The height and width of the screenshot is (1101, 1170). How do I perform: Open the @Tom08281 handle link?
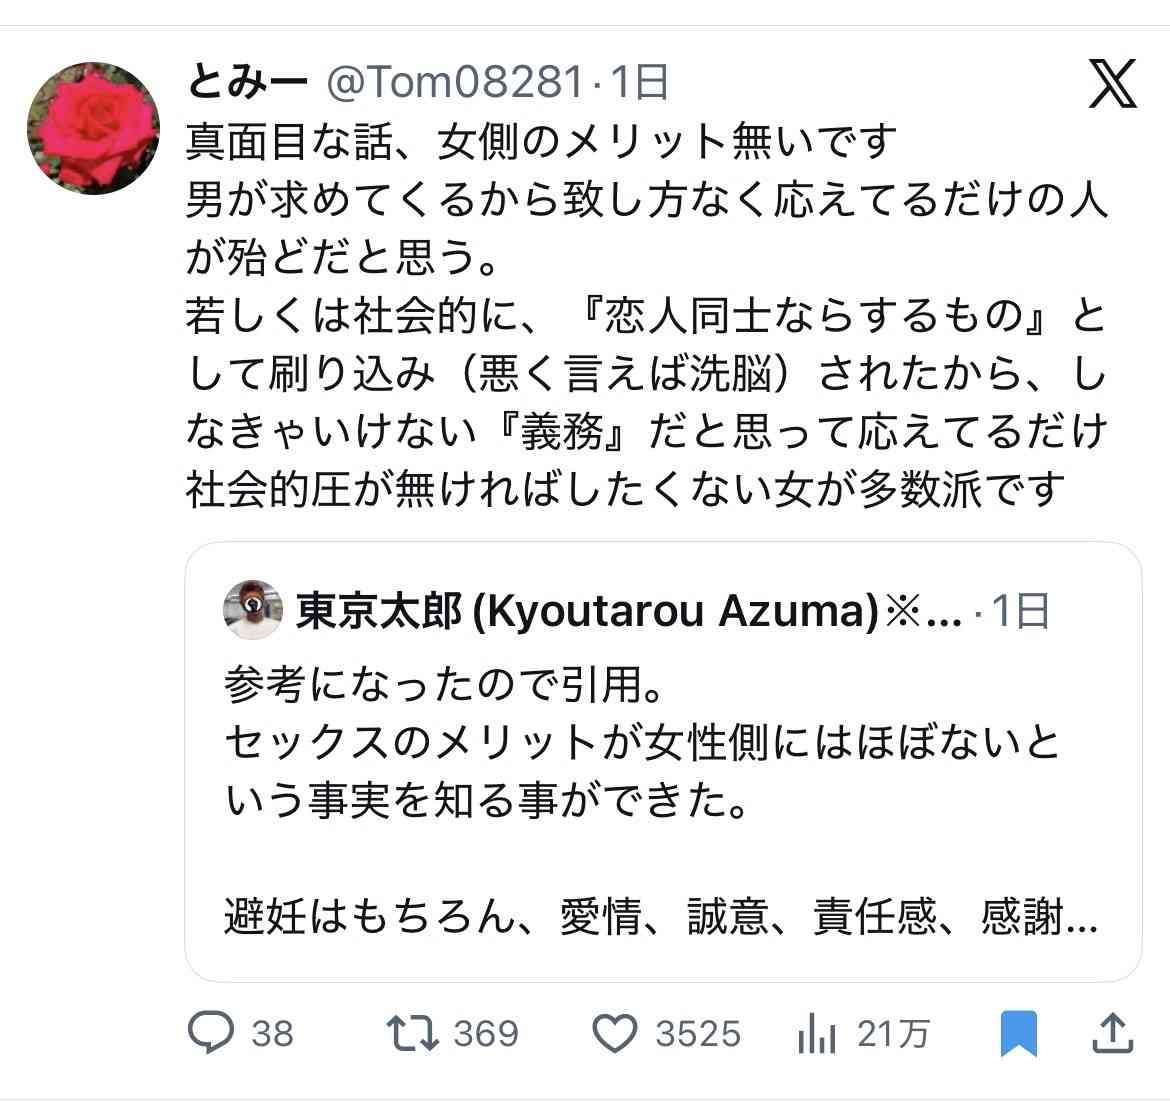(454, 82)
